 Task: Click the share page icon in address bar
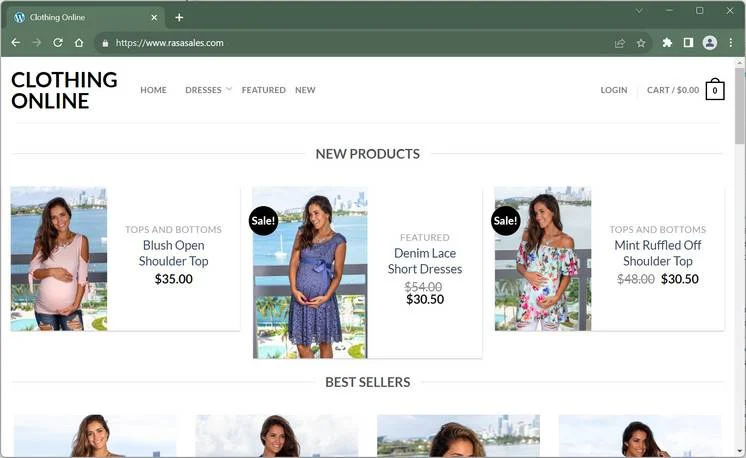click(x=619, y=43)
